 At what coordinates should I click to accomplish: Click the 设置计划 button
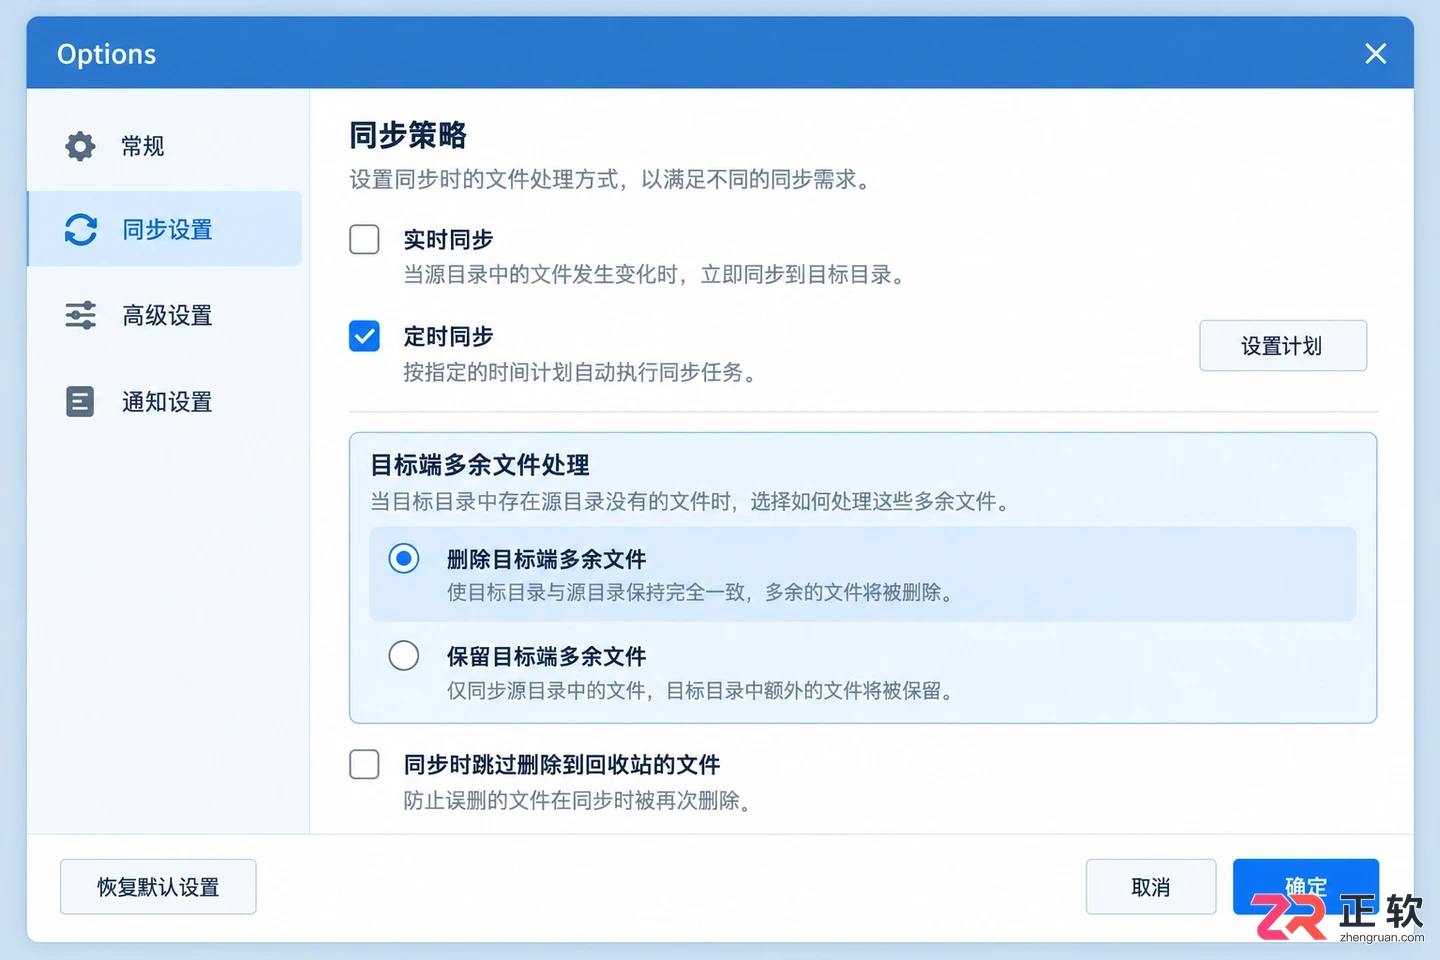click(1283, 346)
